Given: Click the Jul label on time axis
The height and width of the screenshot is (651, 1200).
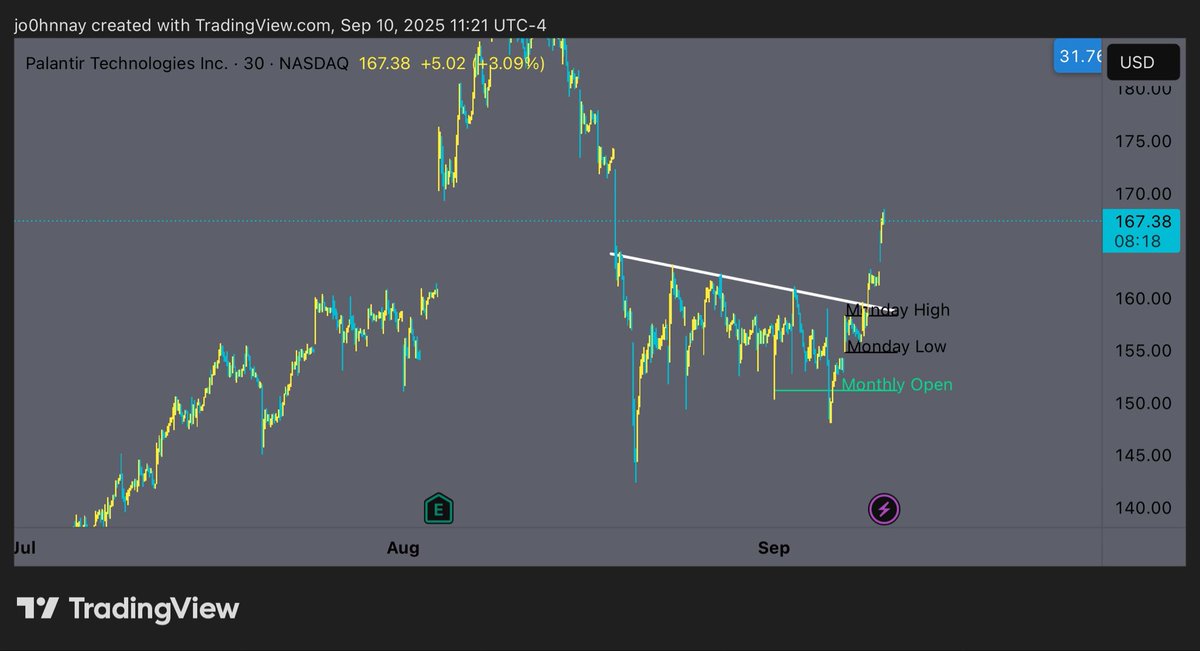Looking at the screenshot, I should tap(25, 548).
